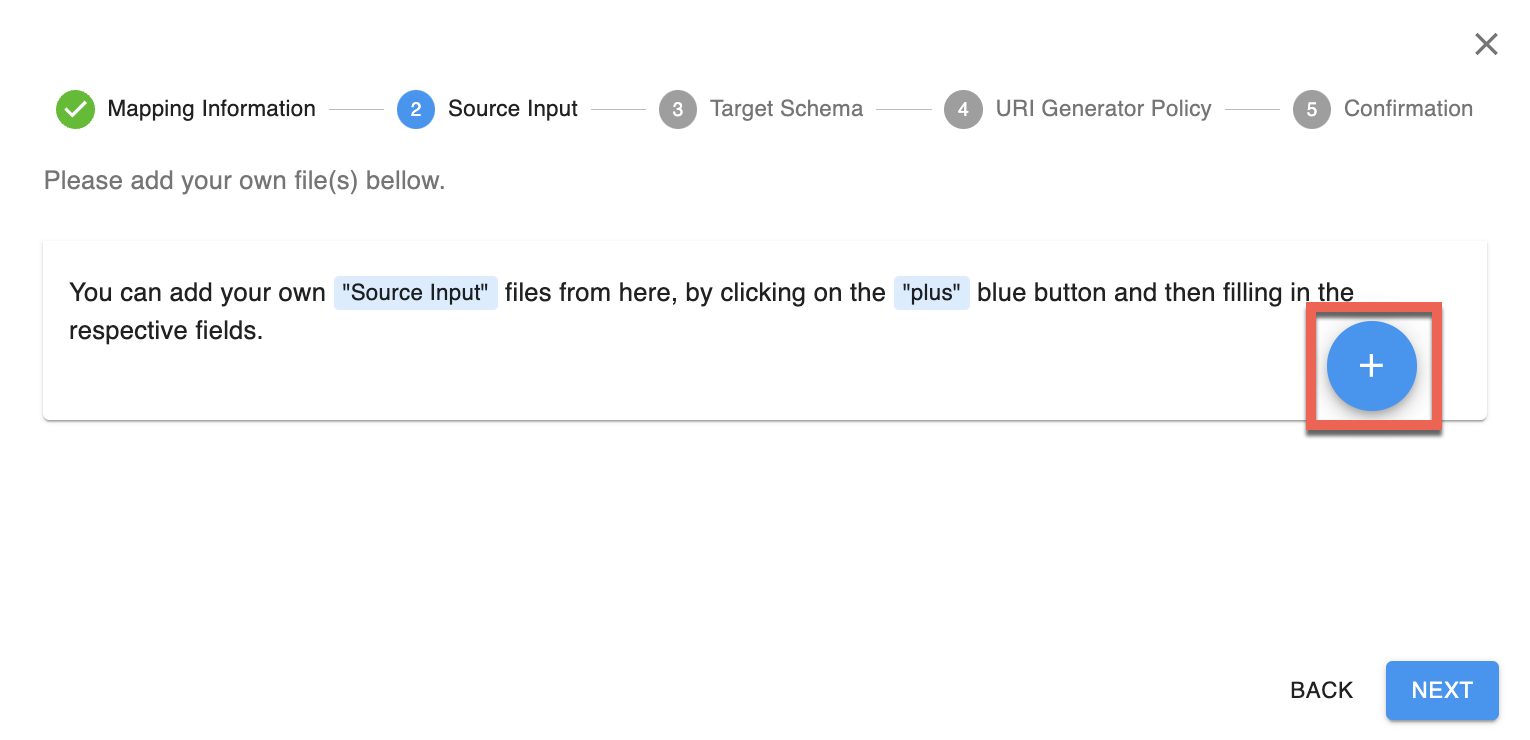Click the "plus" highlighted chip
Image resolution: width=1530 pixels, height=740 pixels.
(x=931, y=293)
